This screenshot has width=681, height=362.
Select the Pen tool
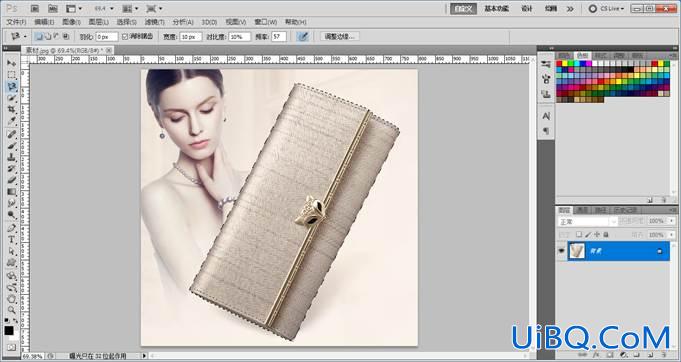tap(12, 228)
